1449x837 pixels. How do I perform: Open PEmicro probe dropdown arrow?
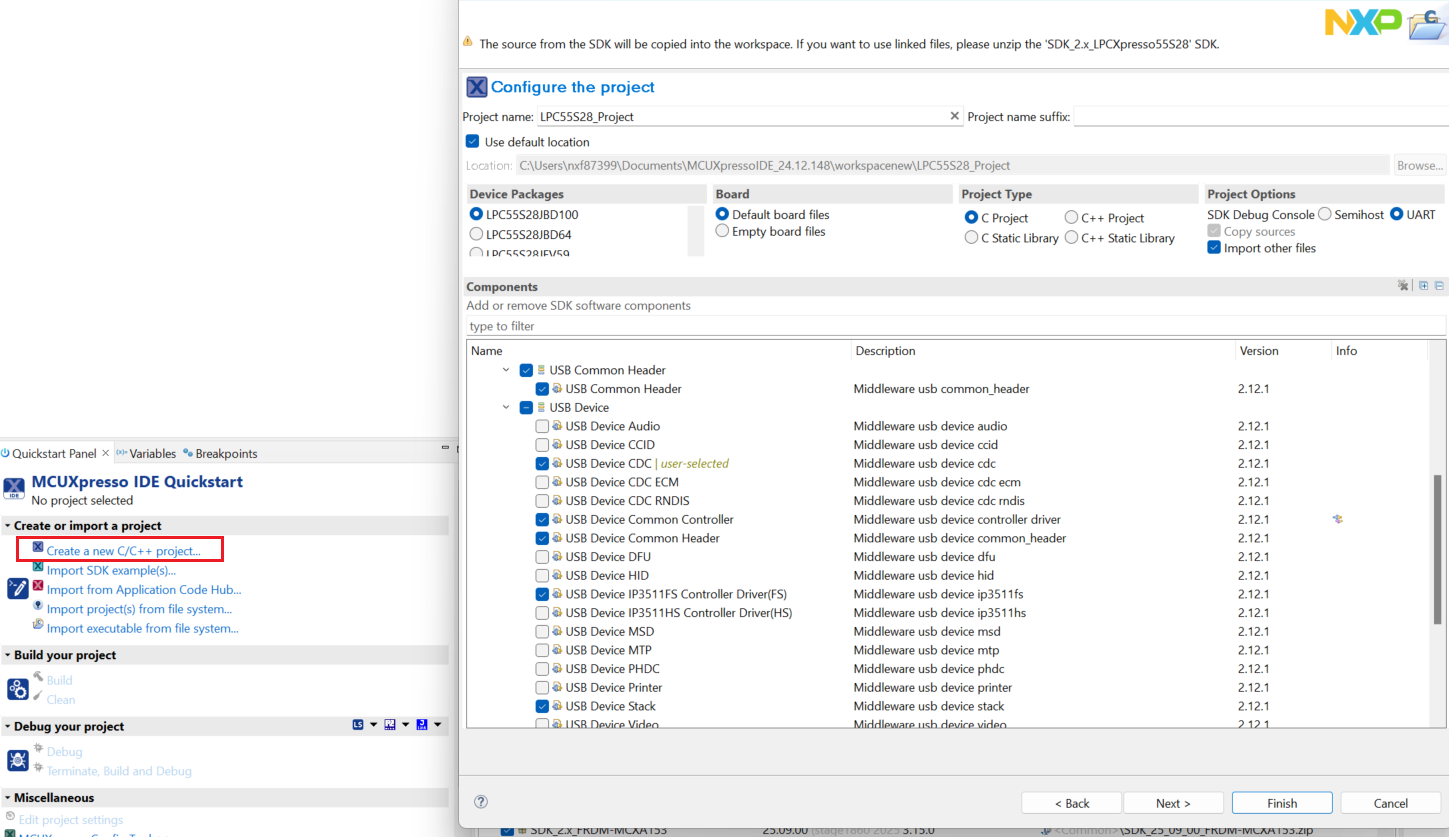pos(405,724)
